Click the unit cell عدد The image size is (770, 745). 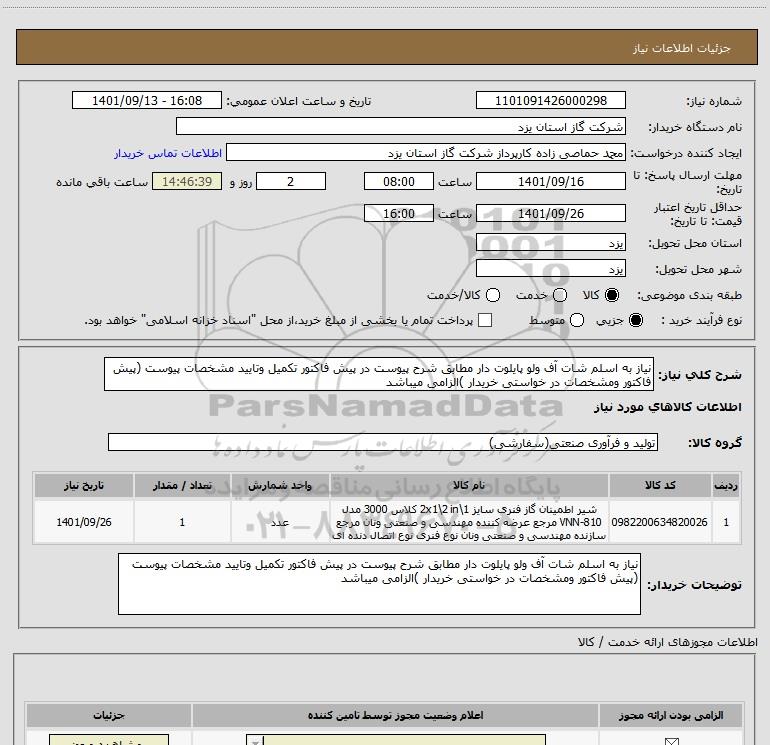280,522
